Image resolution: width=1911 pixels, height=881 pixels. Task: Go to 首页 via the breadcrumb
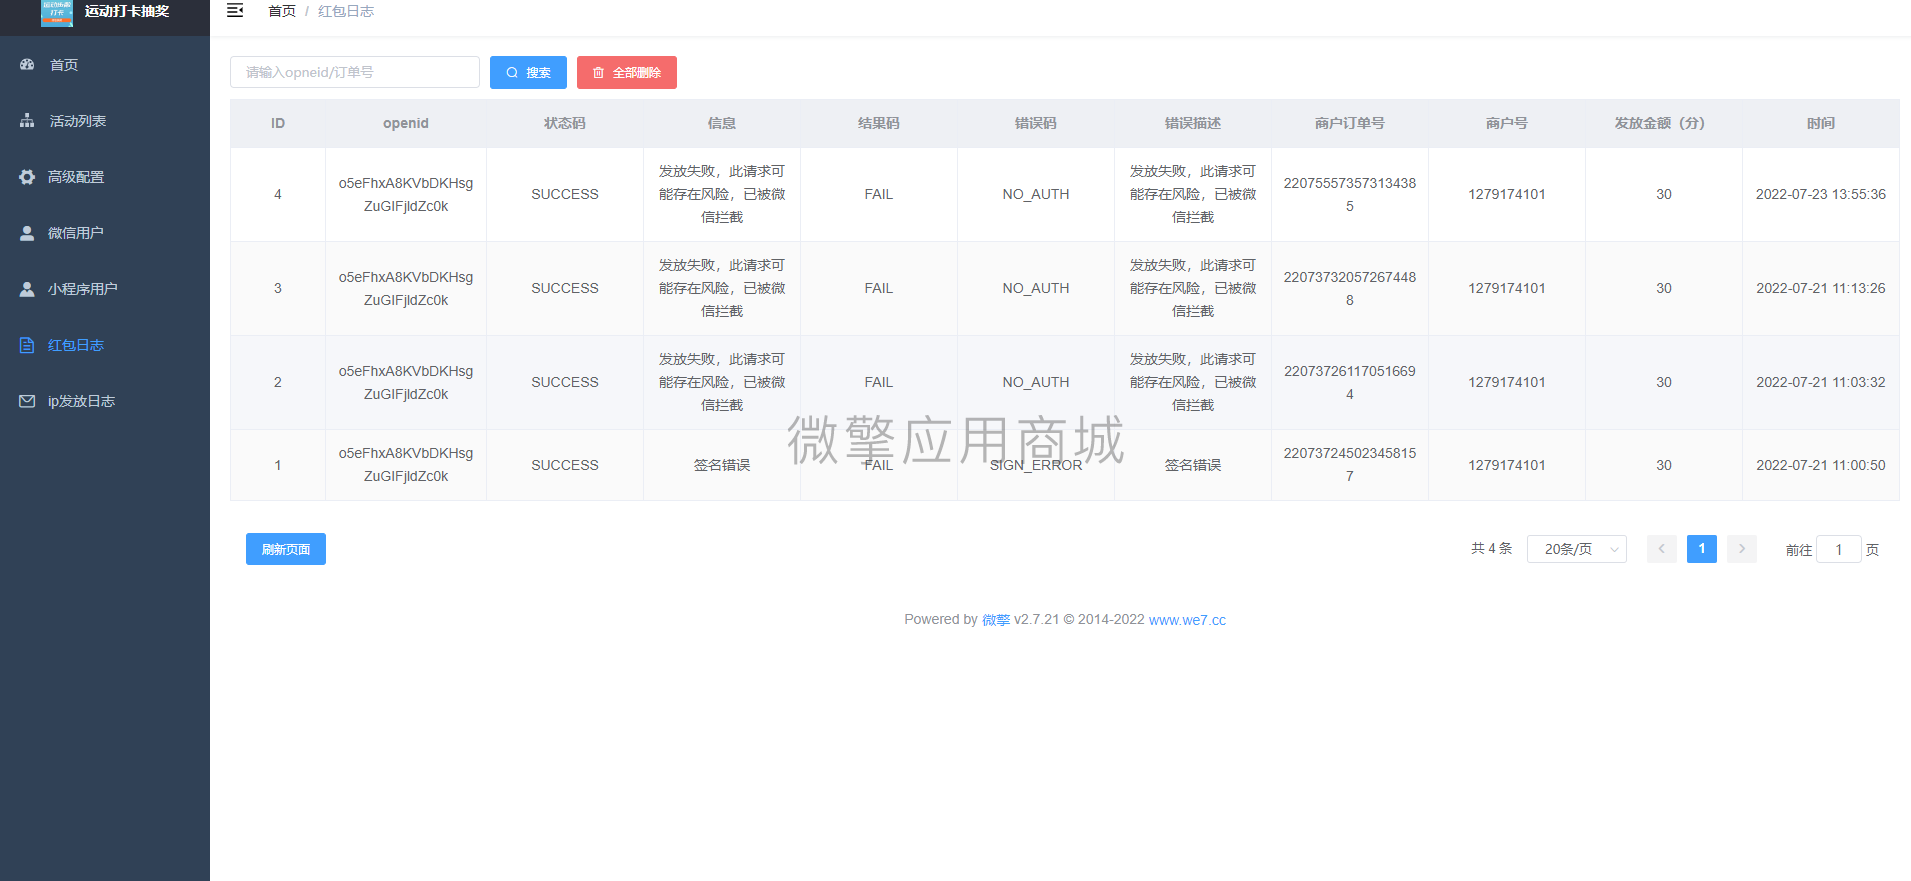point(282,11)
